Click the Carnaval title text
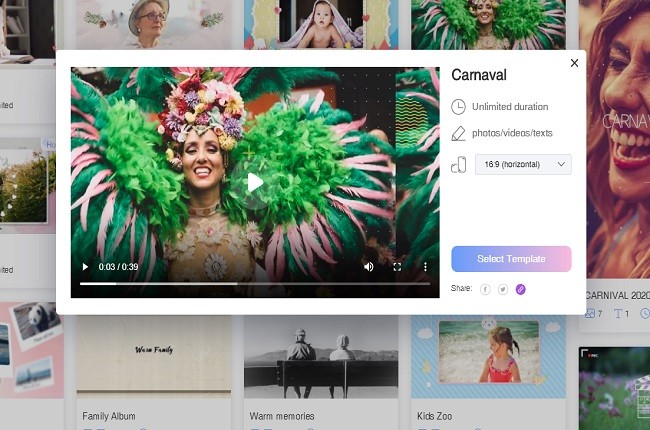 point(479,75)
